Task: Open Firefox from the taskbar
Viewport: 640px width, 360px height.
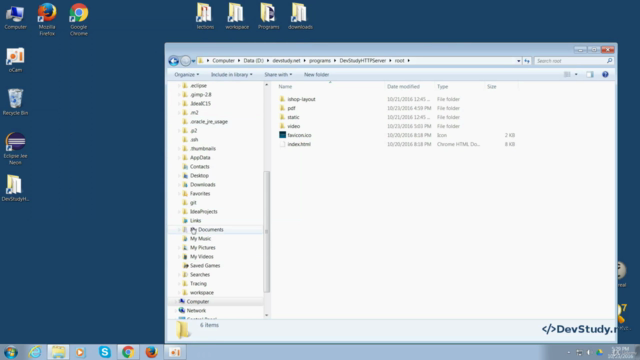Action: (151, 352)
